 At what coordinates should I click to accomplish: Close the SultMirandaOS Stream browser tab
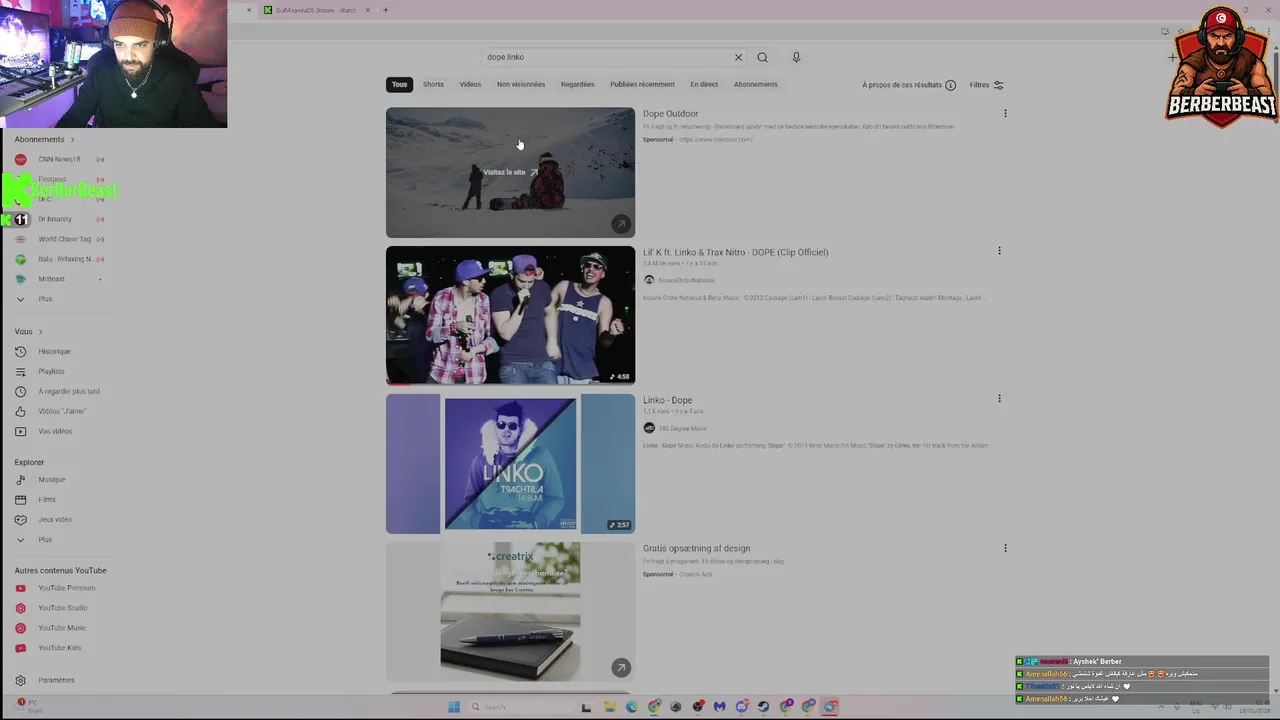click(368, 10)
